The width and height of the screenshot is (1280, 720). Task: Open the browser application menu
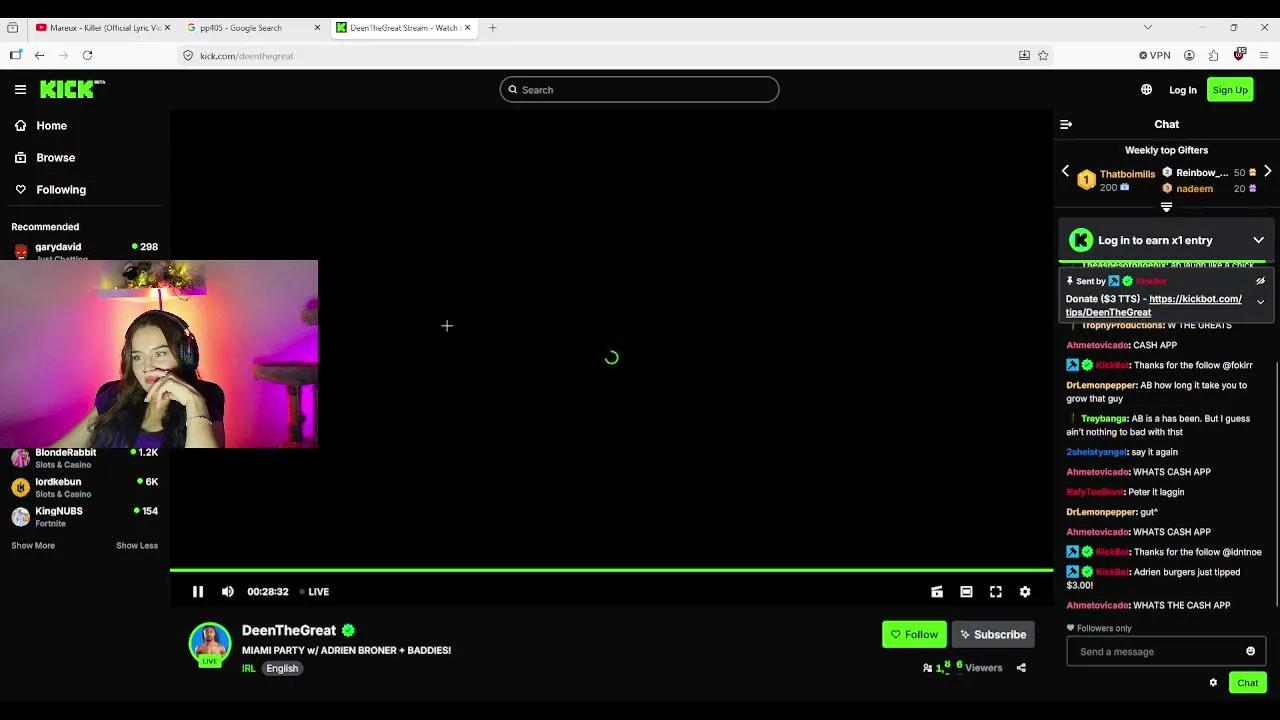click(1264, 56)
